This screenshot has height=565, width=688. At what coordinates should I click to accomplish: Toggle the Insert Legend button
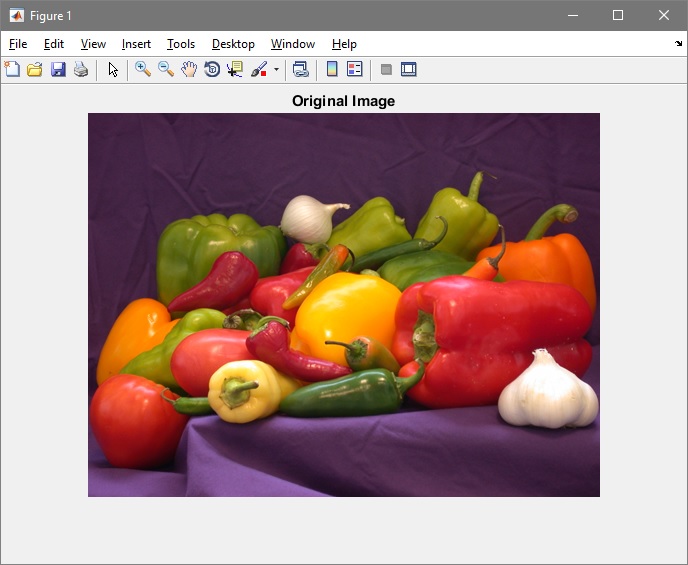(x=355, y=69)
